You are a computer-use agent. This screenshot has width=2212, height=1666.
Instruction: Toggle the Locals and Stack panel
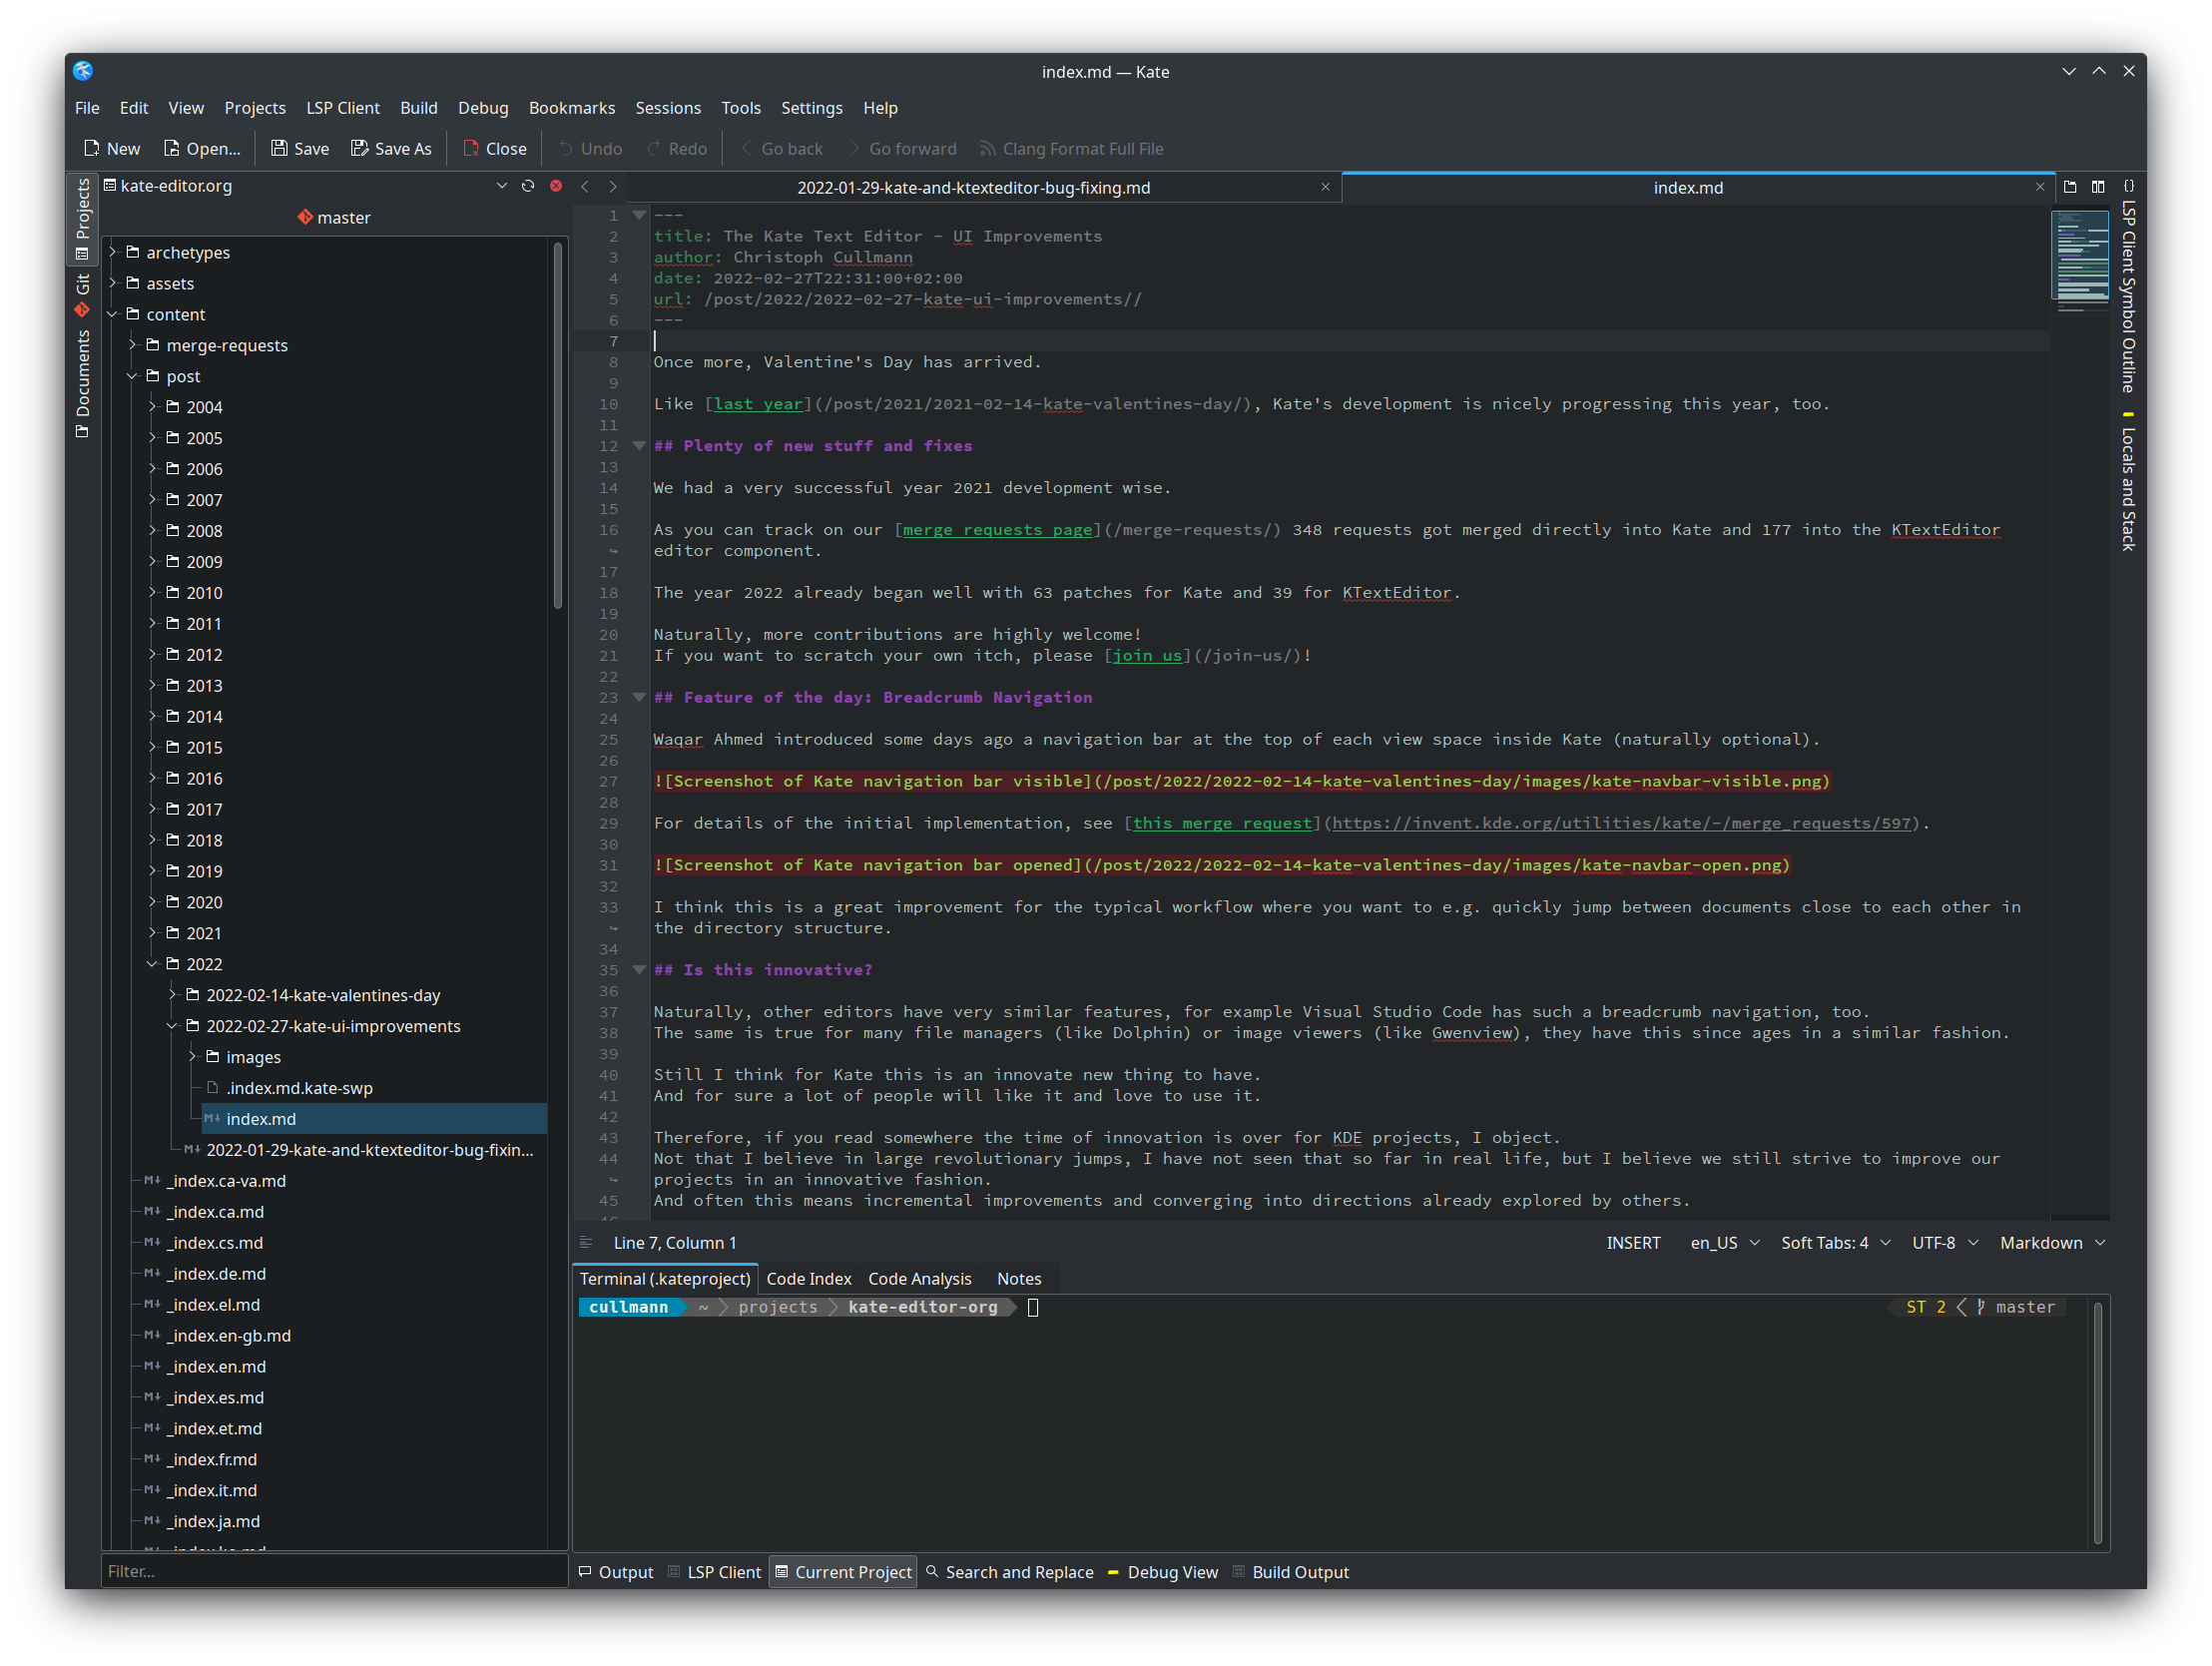tap(2128, 480)
